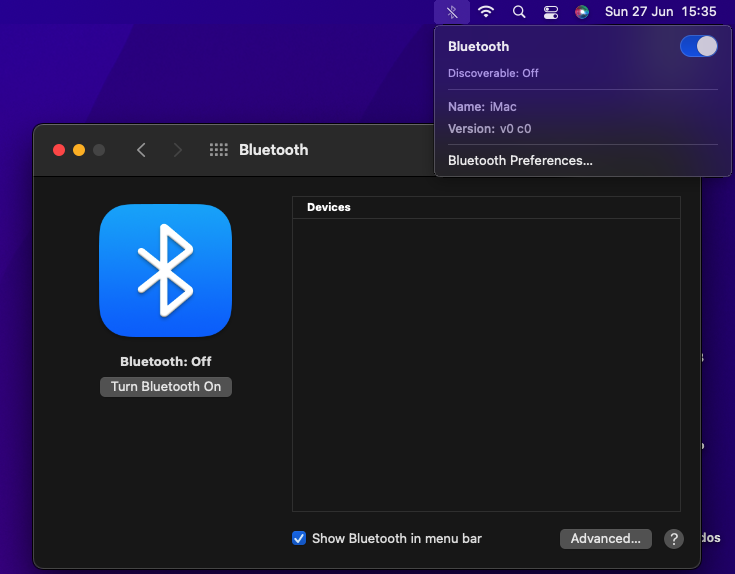
Task: Click Name: iMac entry in dropdown
Action: [482, 107]
